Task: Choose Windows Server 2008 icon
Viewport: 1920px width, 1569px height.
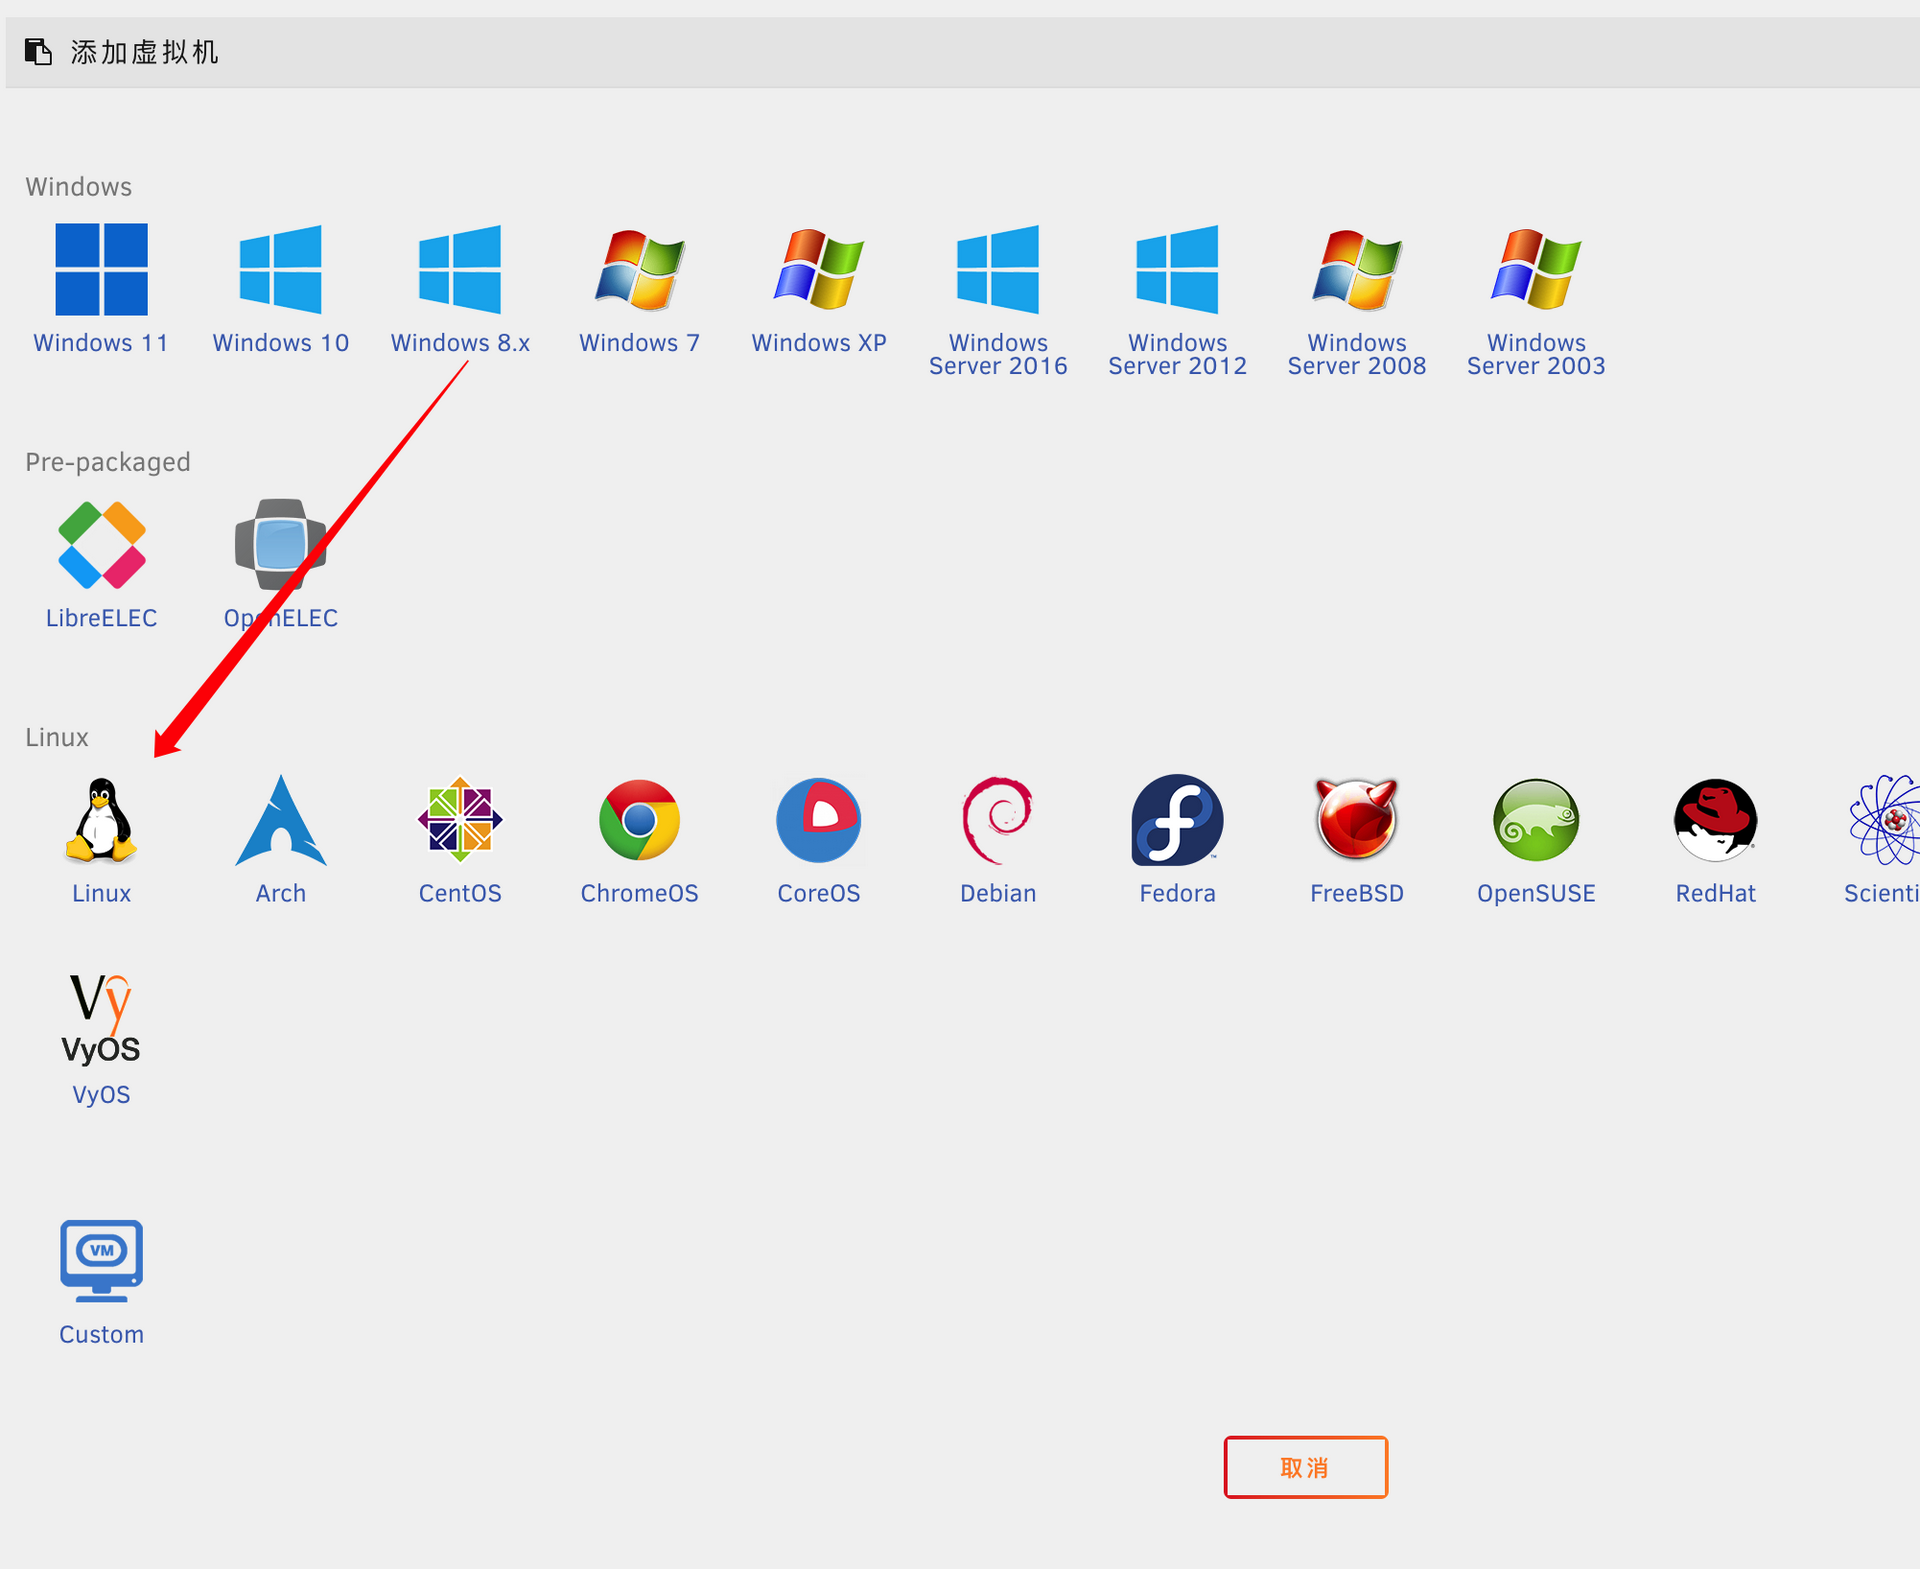Action: point(1357,269)
